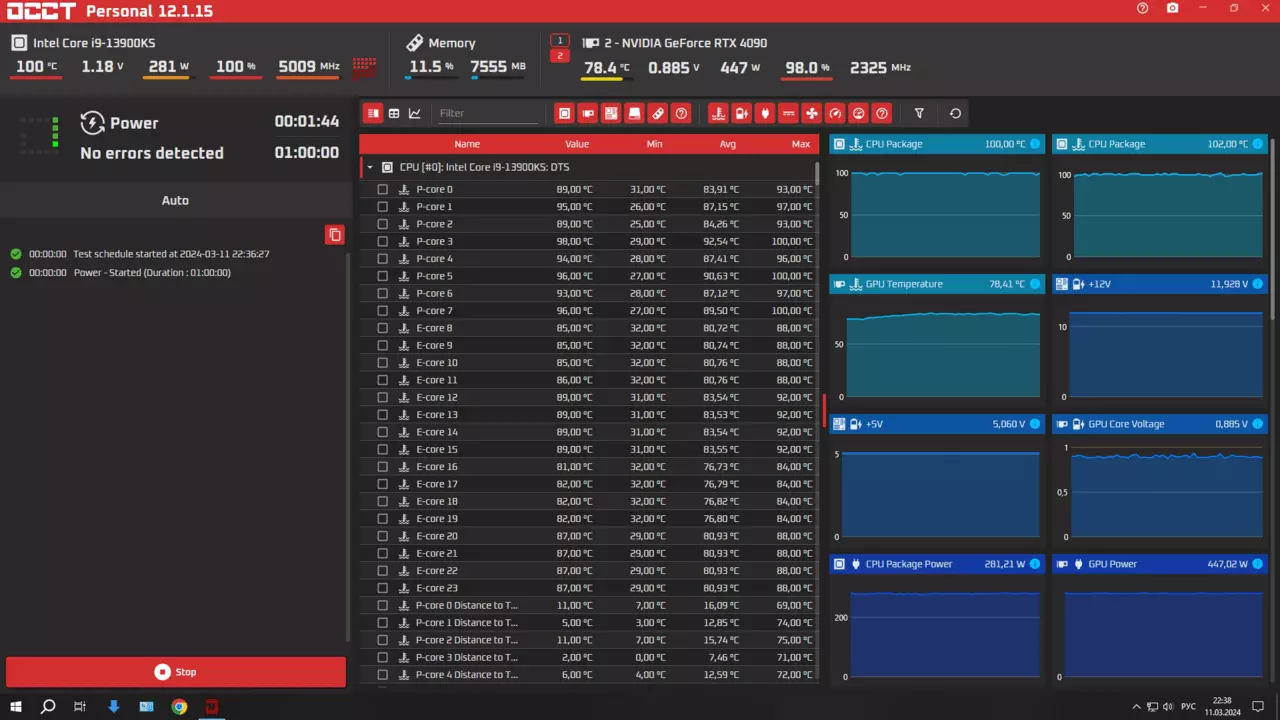Screen dimensions: 1280x720
Task: Open the funnel filter options icon
Action: tap(919, 113)
